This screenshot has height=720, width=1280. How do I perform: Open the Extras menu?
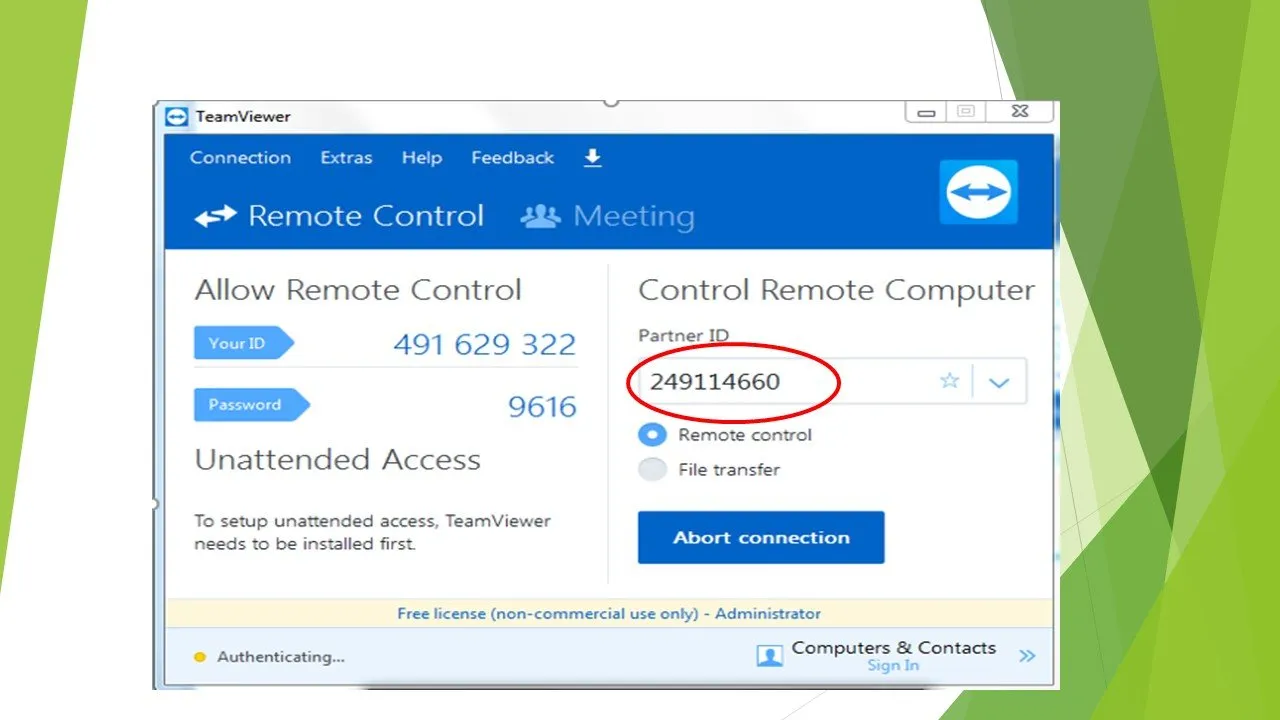(x=346, y=158)
